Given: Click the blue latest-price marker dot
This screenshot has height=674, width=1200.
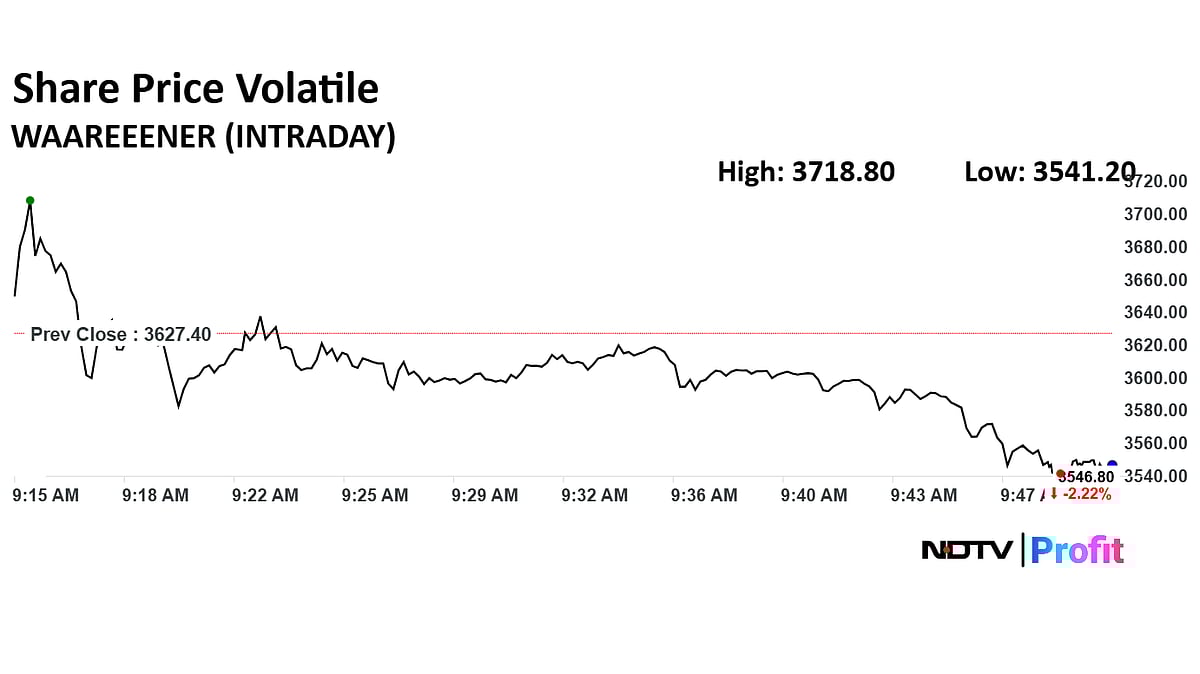Looking at the screenshot, I should pos(1112,465).
